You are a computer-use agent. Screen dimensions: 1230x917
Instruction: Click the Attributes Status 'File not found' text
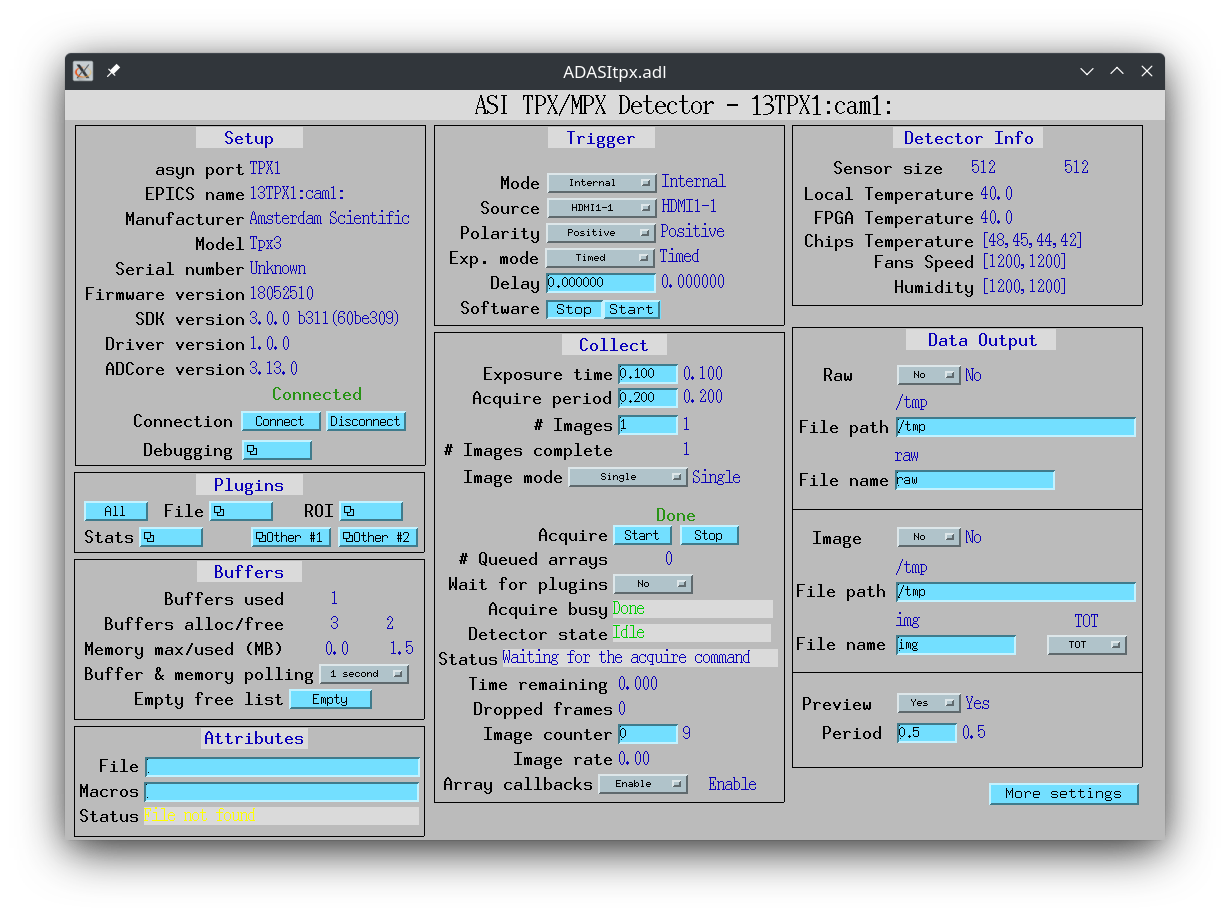200,816
